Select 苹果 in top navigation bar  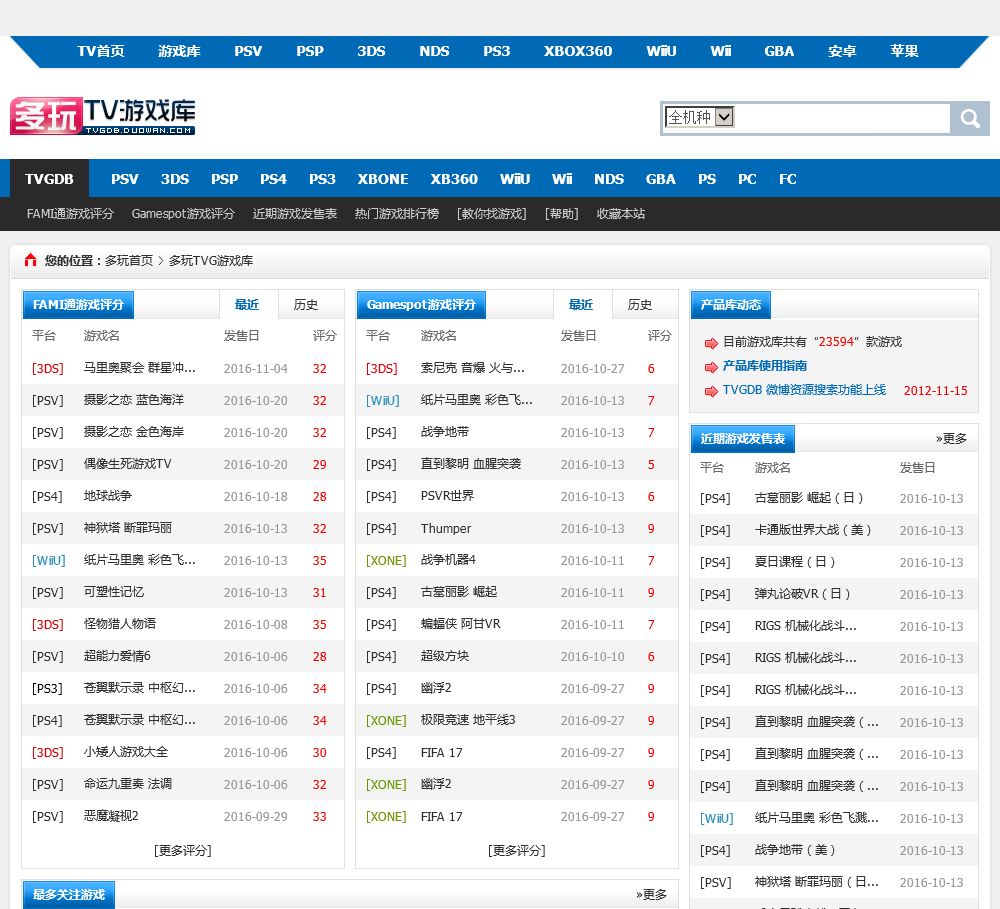point(904,51)
